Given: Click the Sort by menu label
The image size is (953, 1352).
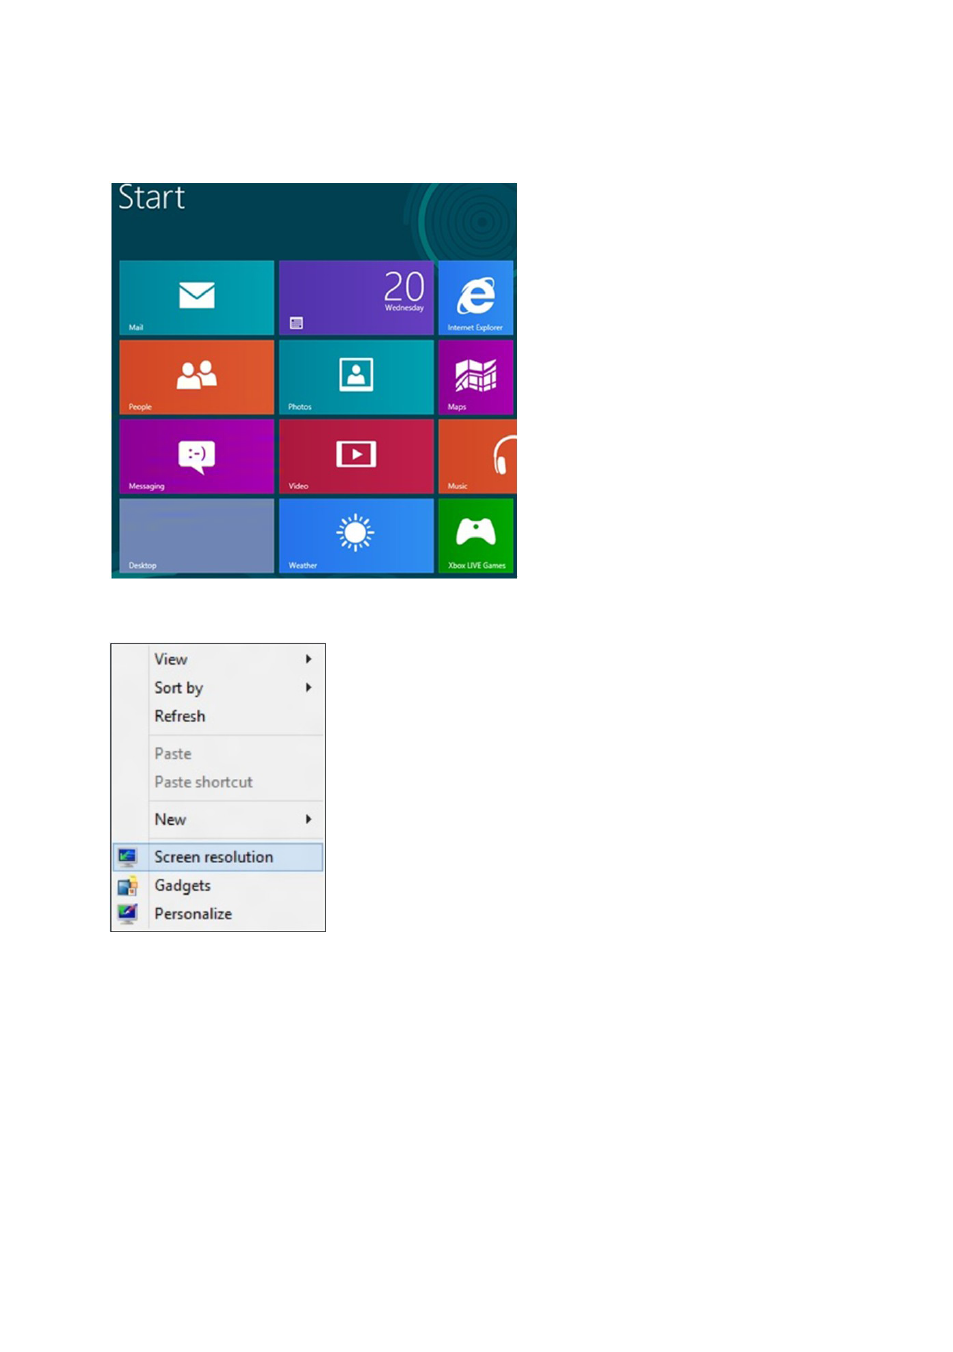Looking at the screenshot, I should click(179, 688).
